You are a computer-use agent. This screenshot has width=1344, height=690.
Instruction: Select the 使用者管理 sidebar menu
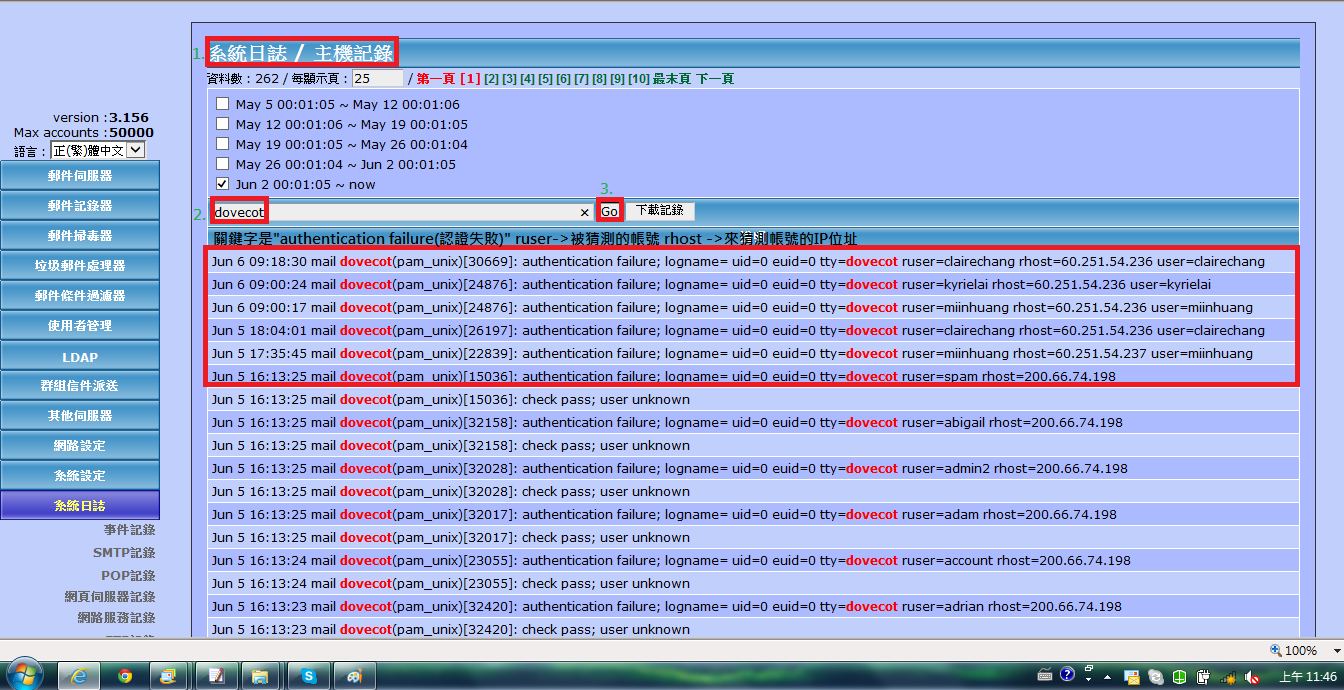pyautogui.click(x=80, y=325)
